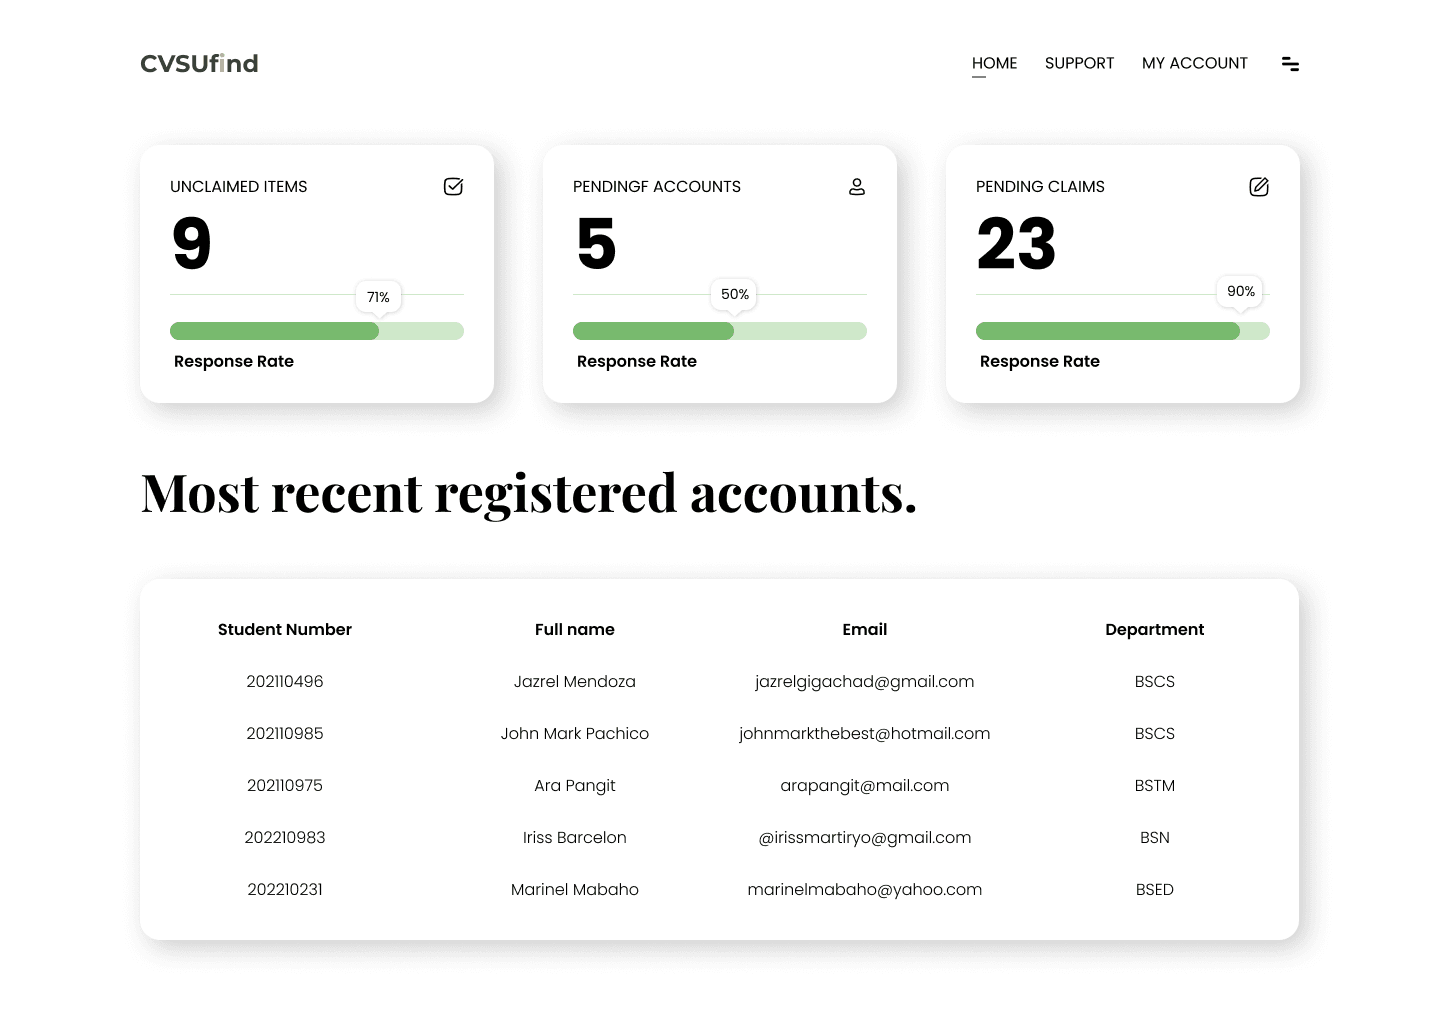Go to the HOME menu item
Viewport: 1440px width, 1024px height.
(x=994, y=63)
